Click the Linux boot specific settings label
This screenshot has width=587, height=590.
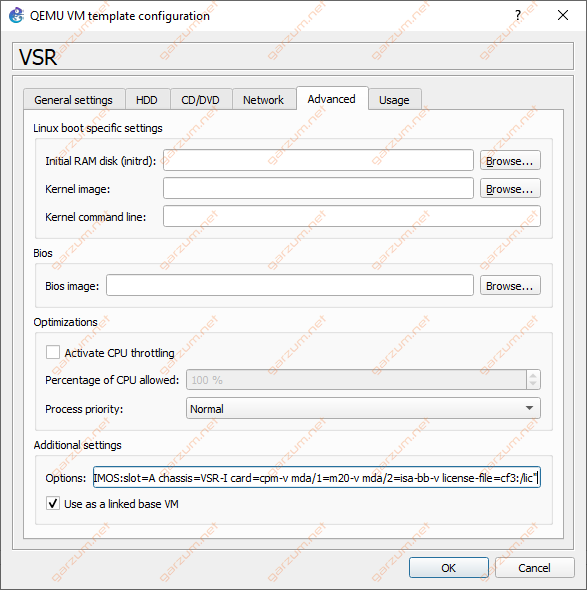[98, 128]
